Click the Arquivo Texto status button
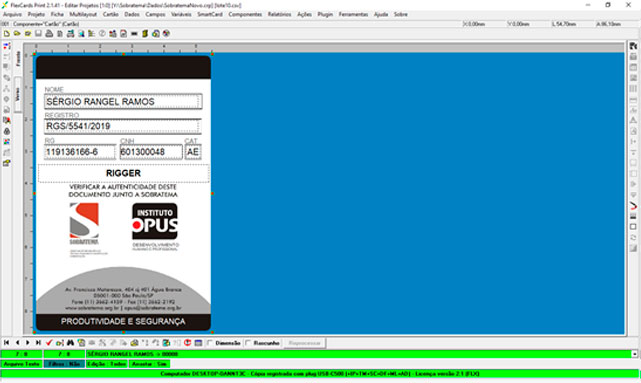 click(x=21, y=364)
